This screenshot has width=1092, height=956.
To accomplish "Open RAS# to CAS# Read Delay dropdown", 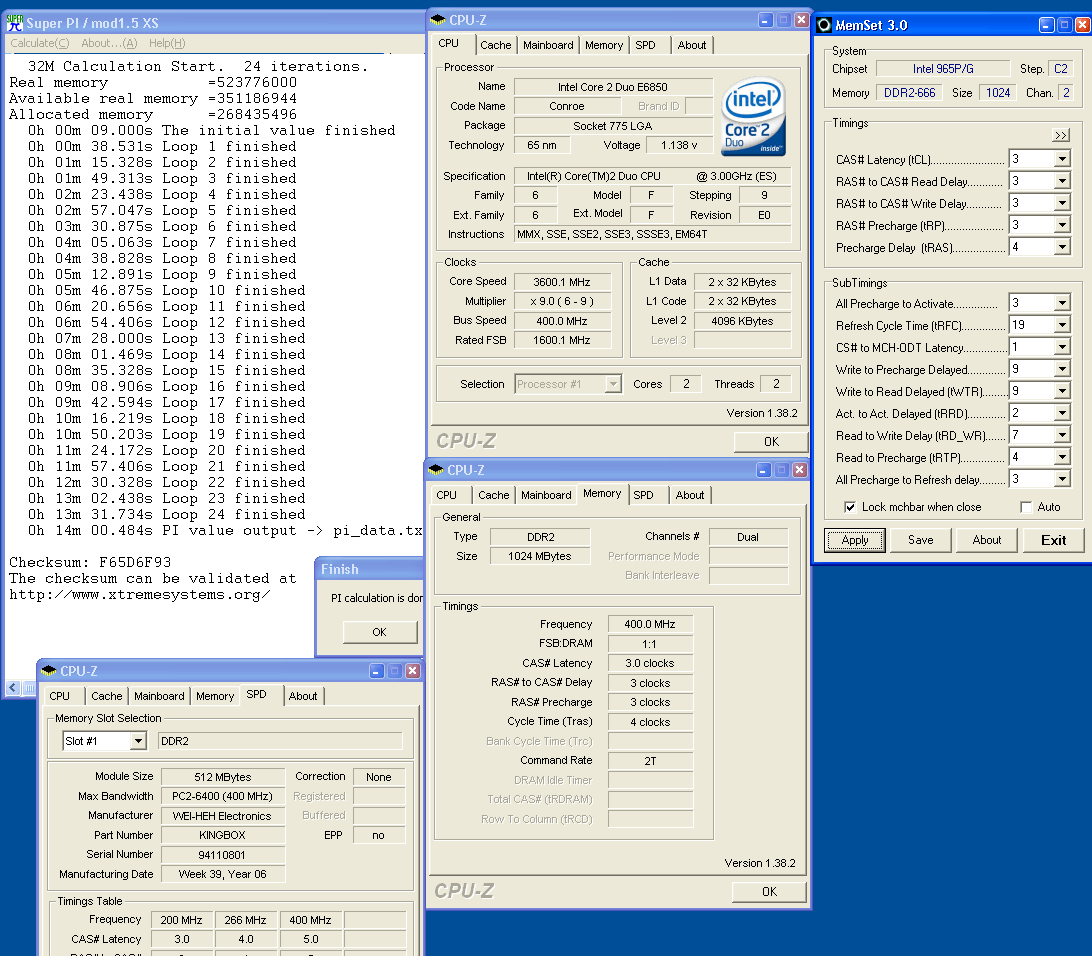I will 1062,181.
